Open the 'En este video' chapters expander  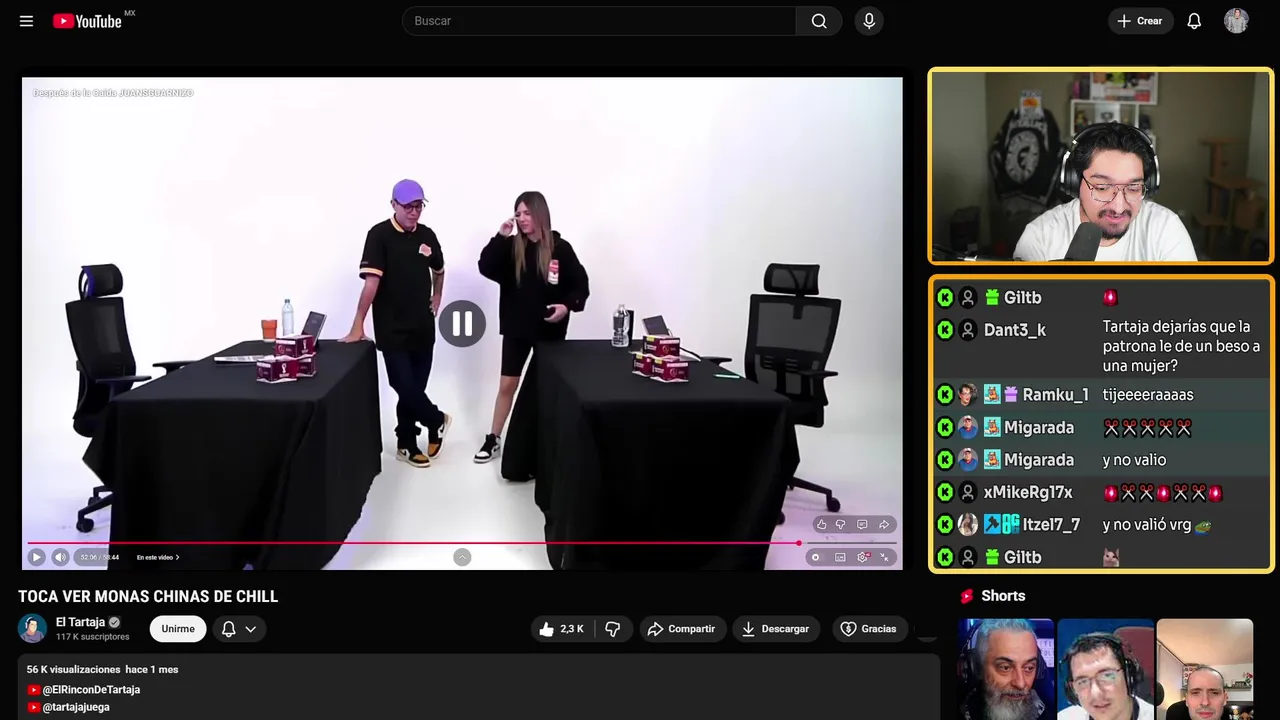158,557
